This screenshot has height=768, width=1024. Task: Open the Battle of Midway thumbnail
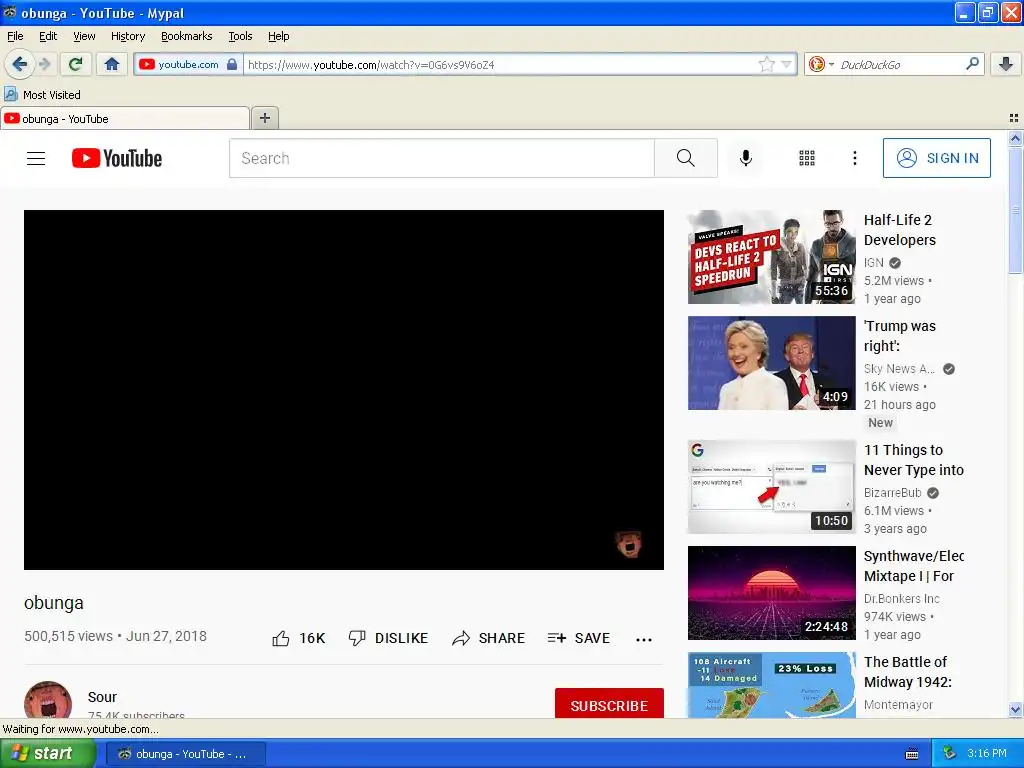(x=771, y=685)
